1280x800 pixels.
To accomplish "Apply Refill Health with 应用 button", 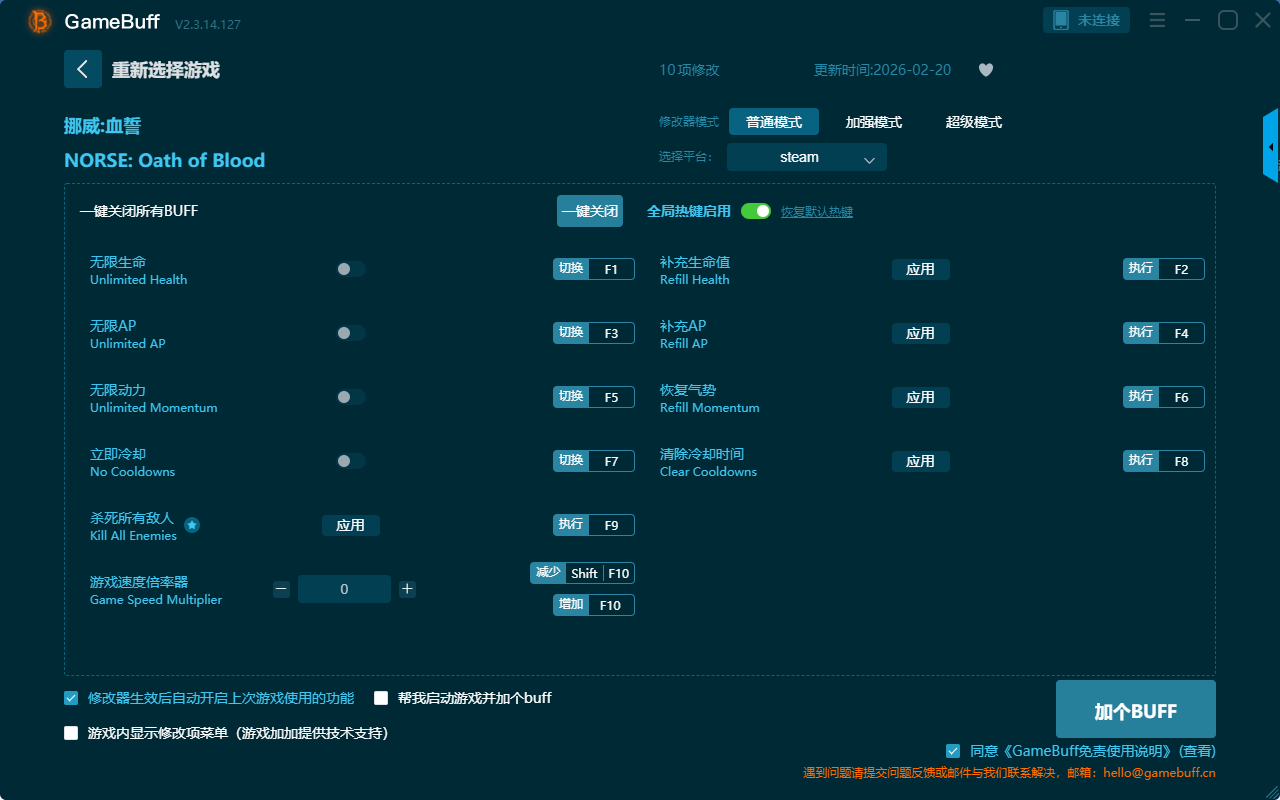I will click(x=920, y=269).
